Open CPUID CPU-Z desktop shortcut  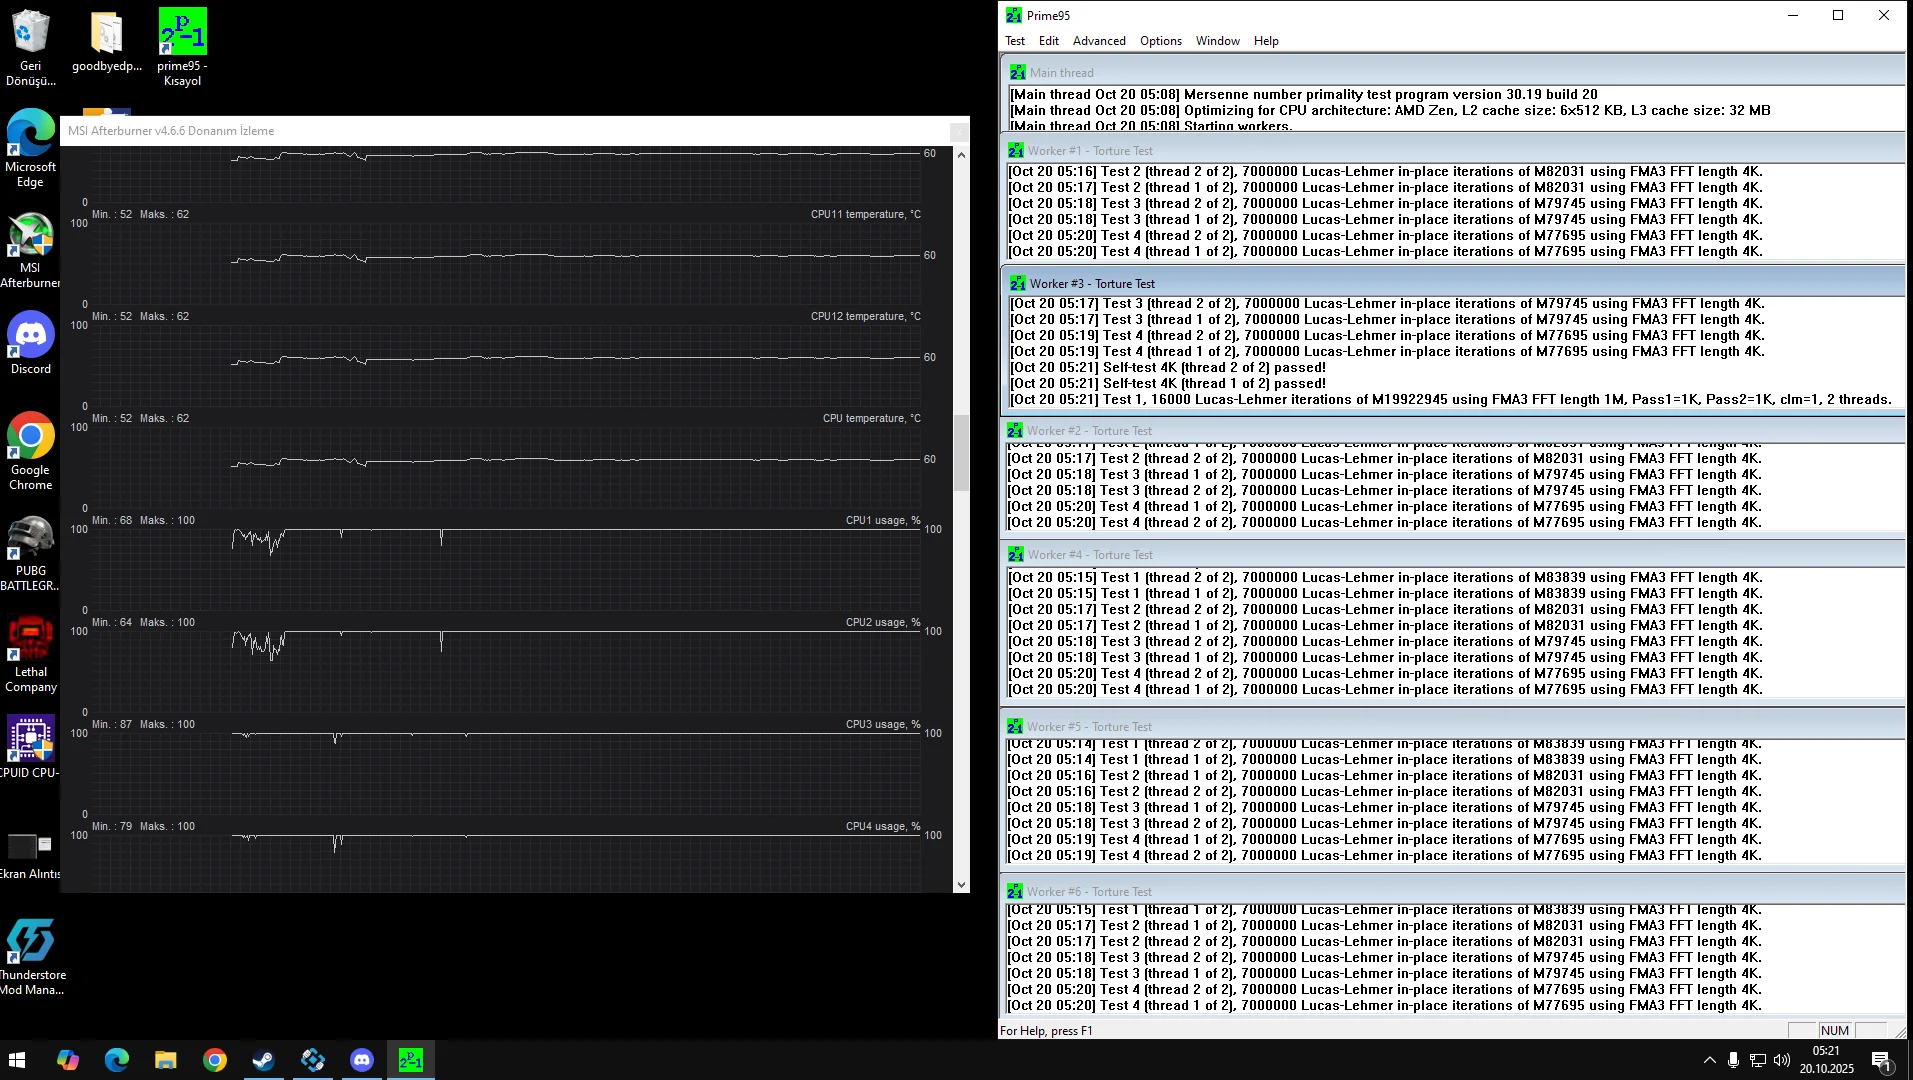coord(30,747)
